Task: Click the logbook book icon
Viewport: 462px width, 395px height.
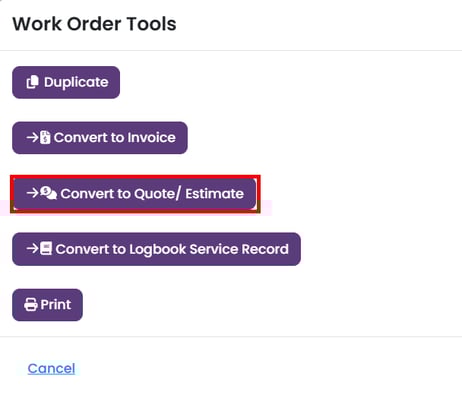Action: pyautogui.click(x=46, y=249)
